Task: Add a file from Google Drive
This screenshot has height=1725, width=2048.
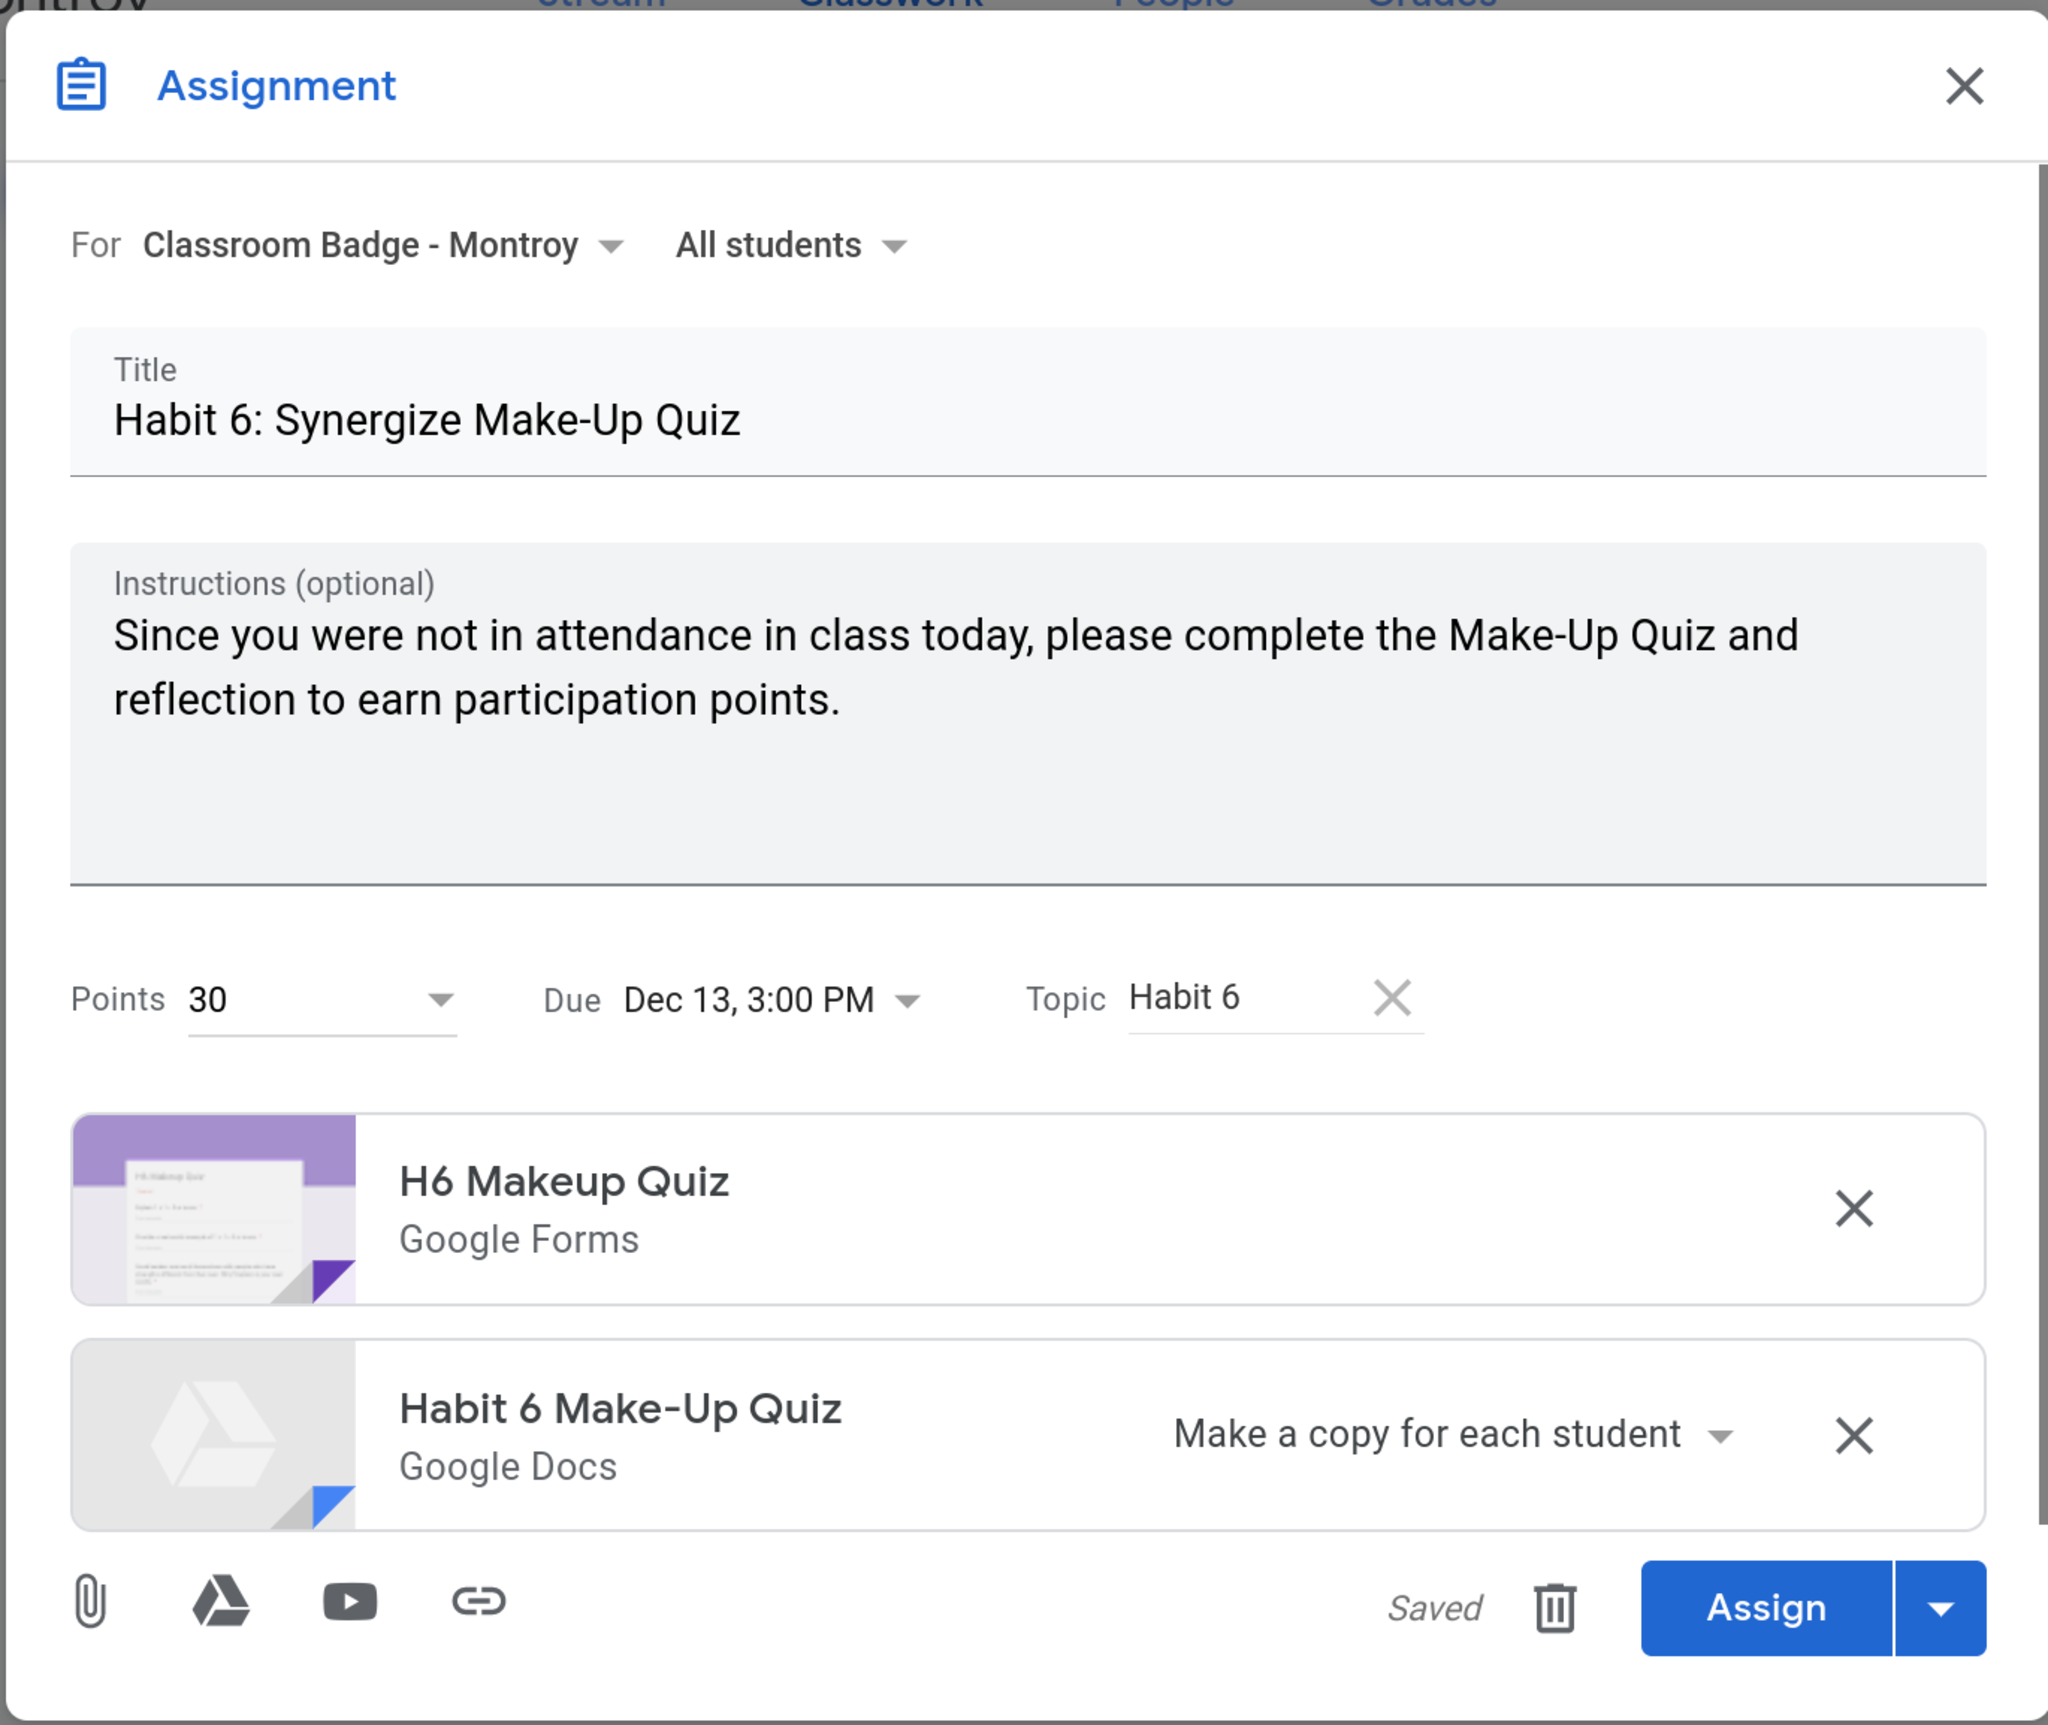Action: pyautogui.click(x=220, y=1601)
